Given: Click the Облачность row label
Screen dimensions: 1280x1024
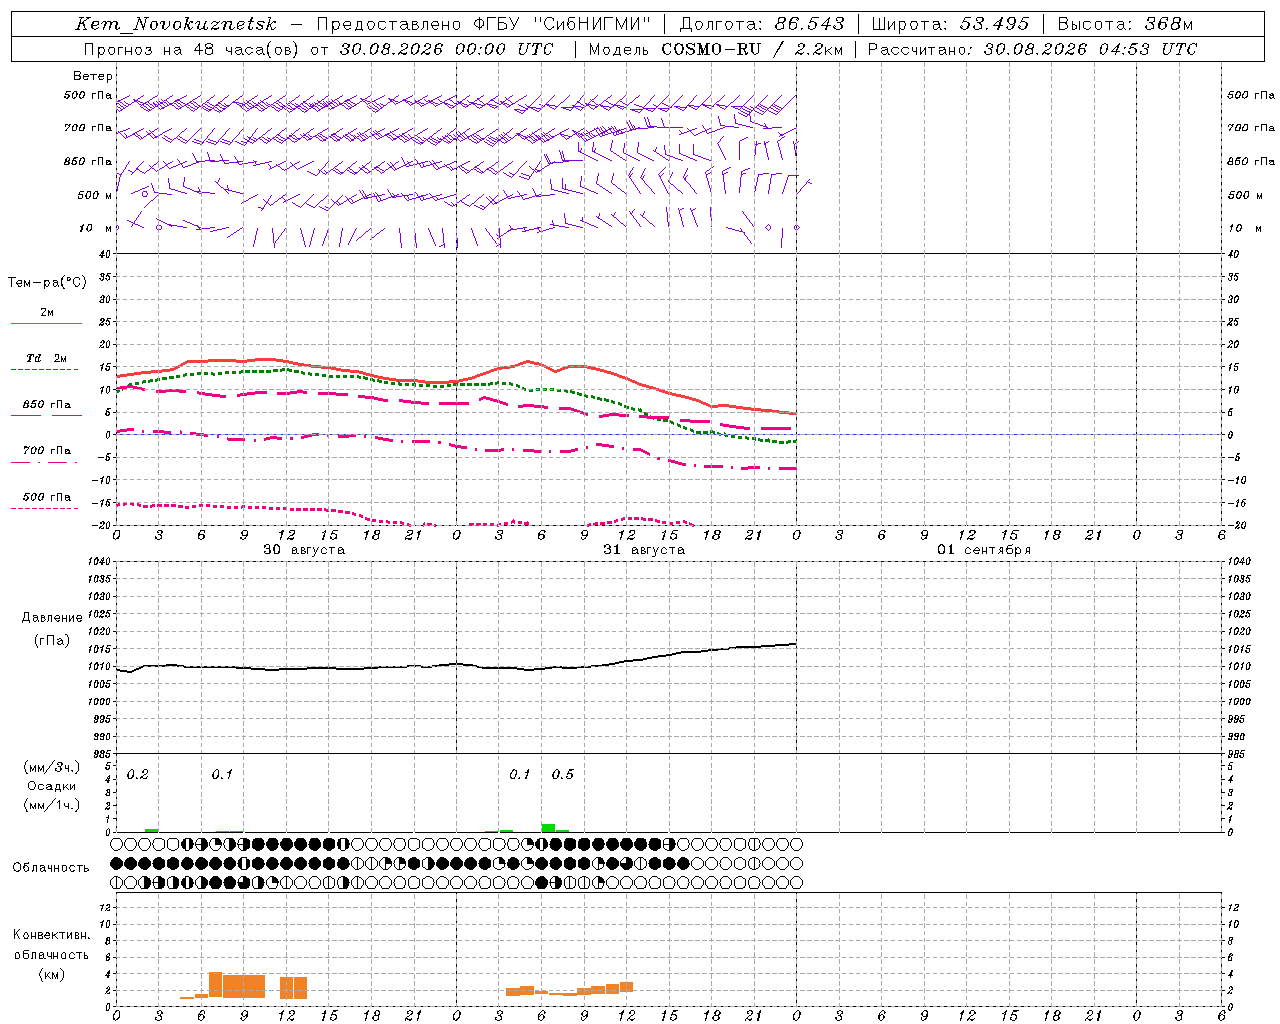Looking at the screenshot, I should coord(51,867).
